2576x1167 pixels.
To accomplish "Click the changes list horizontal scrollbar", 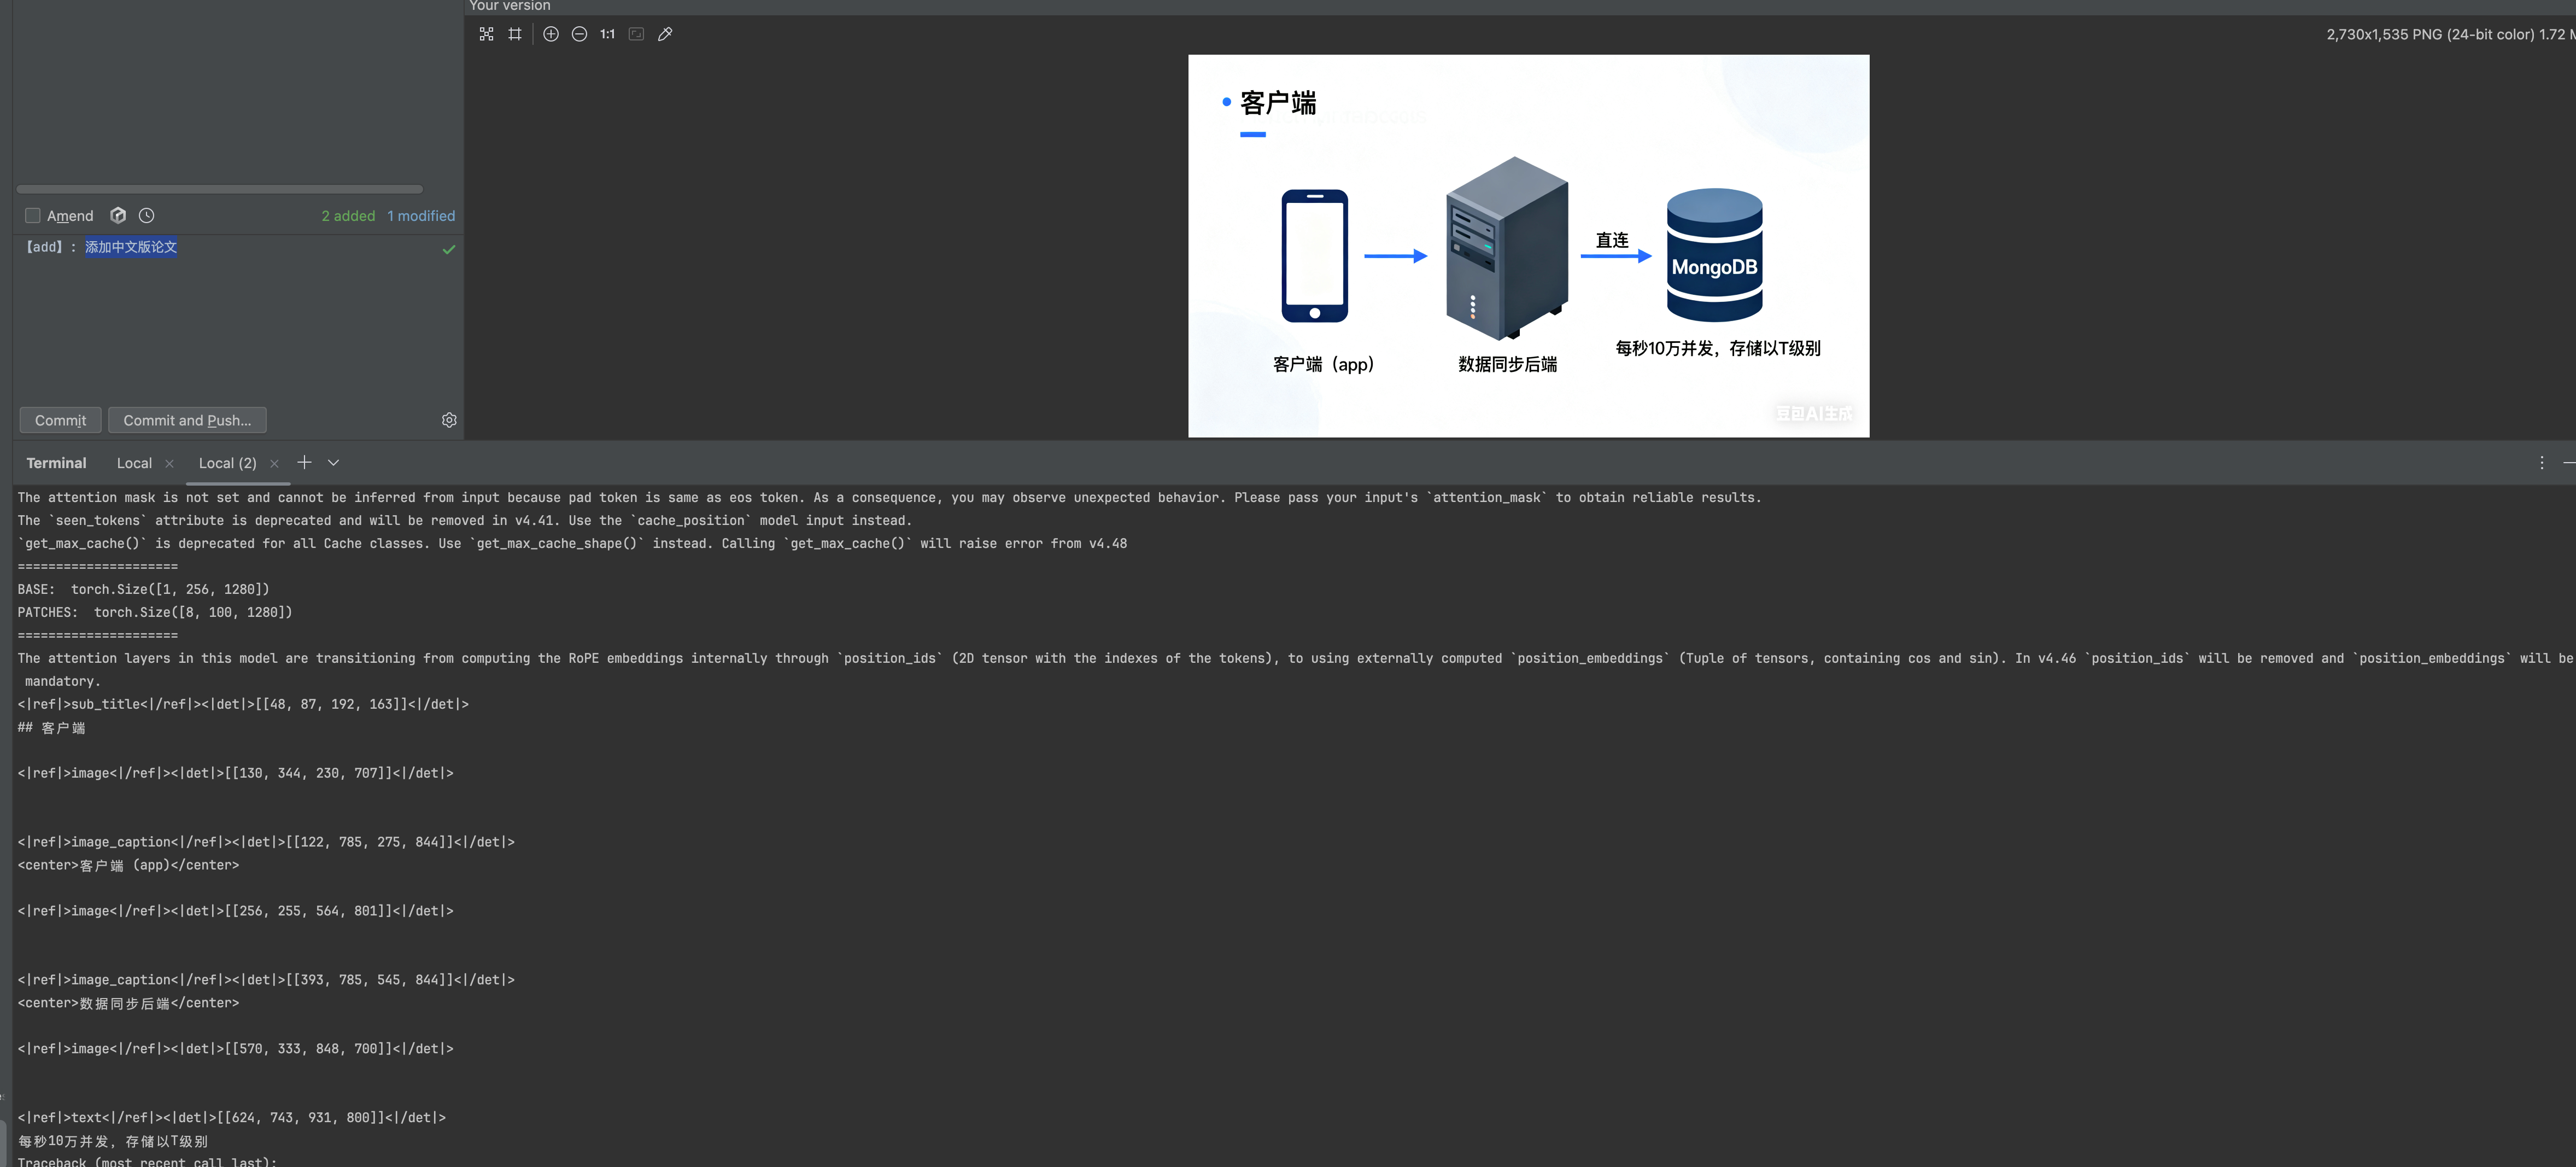I will click(x=219, y=189).
